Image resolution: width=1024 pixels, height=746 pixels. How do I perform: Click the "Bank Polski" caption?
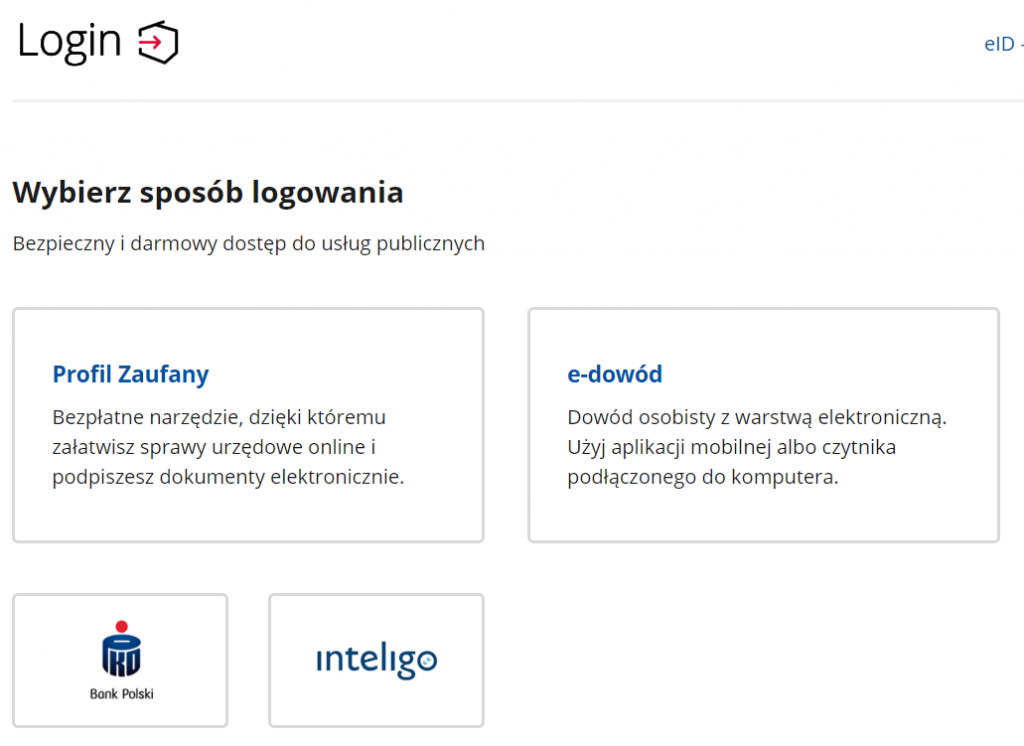tap(121, 693)
